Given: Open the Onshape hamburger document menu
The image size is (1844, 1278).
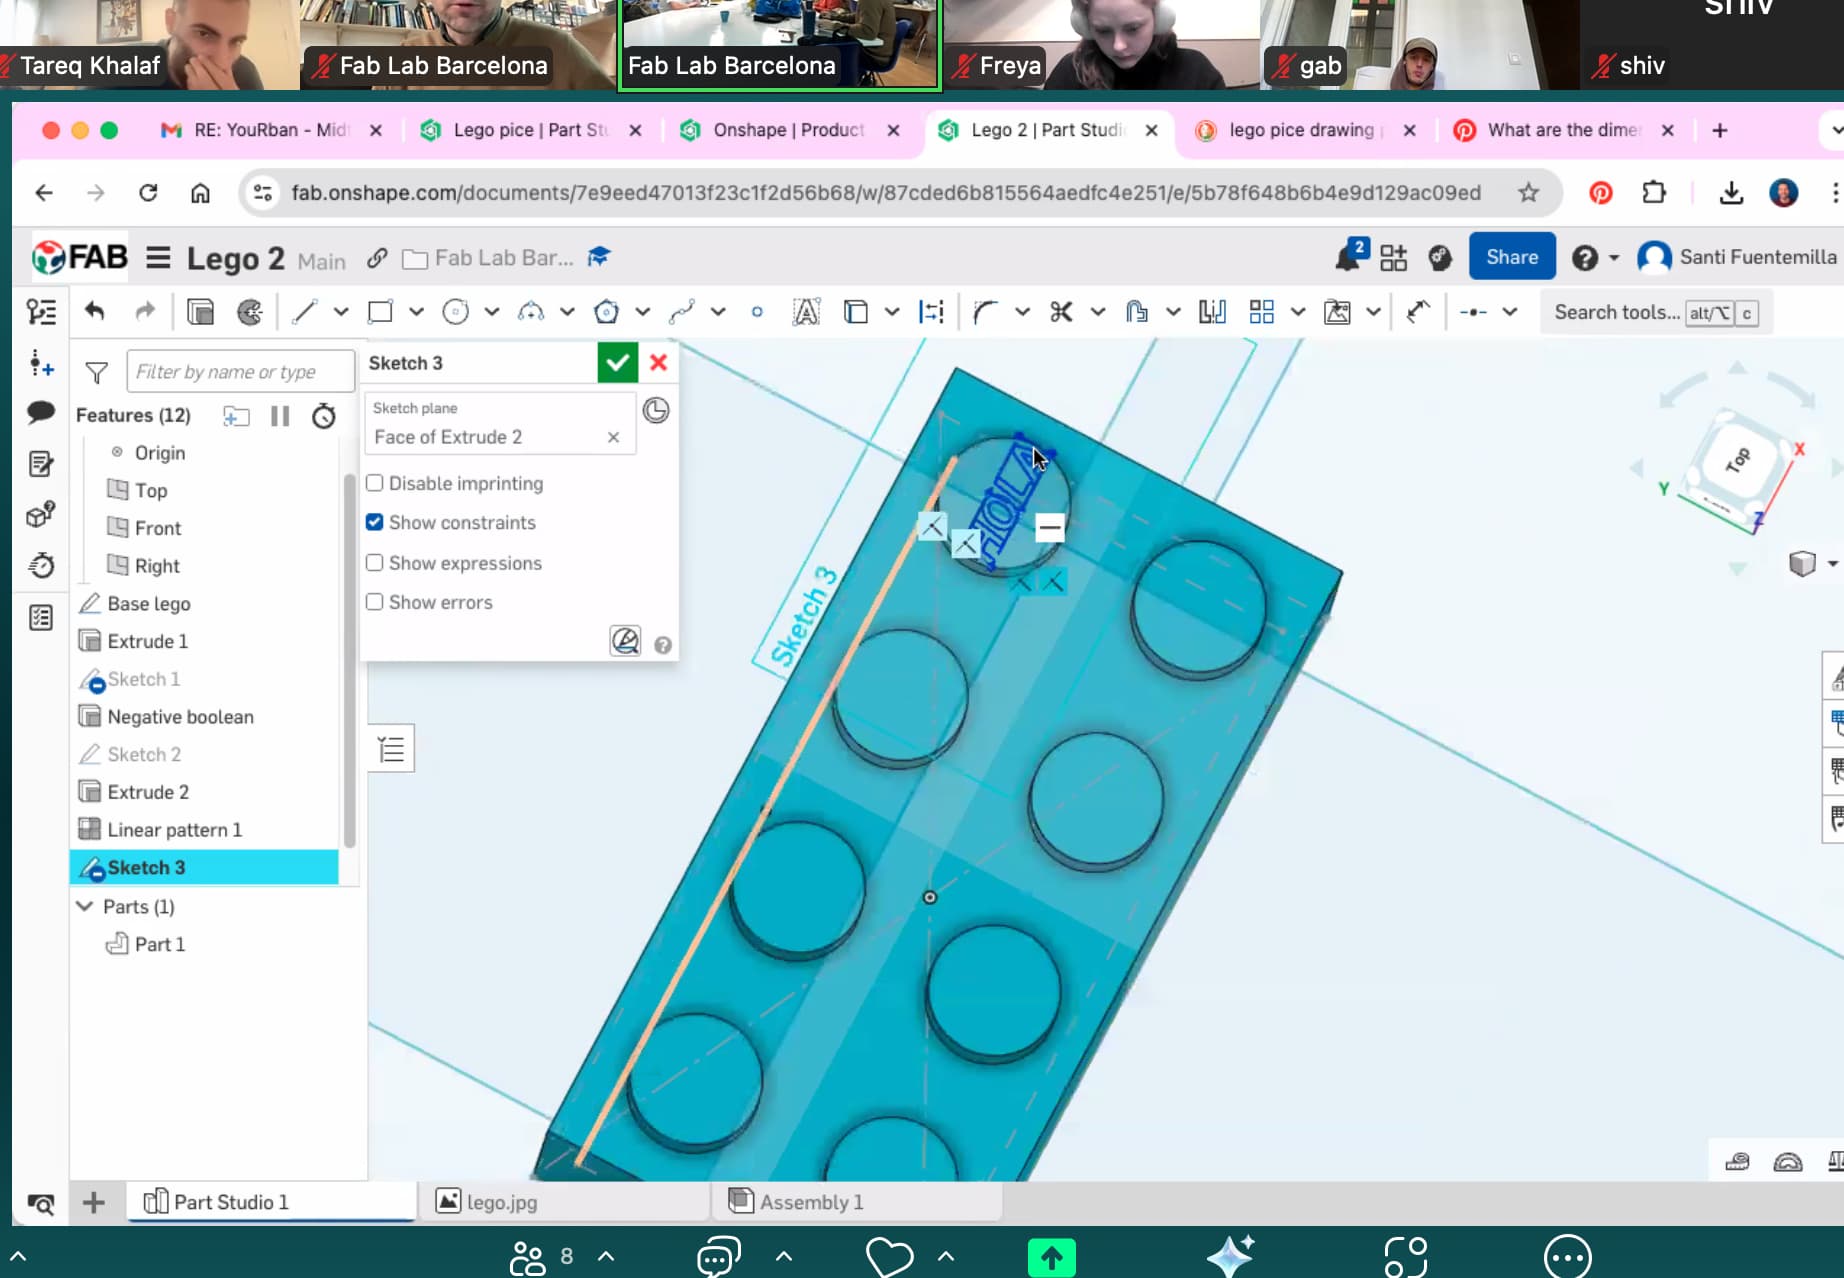Looking at the screenshot, I should pyautogui.click(x=158, y=258).
